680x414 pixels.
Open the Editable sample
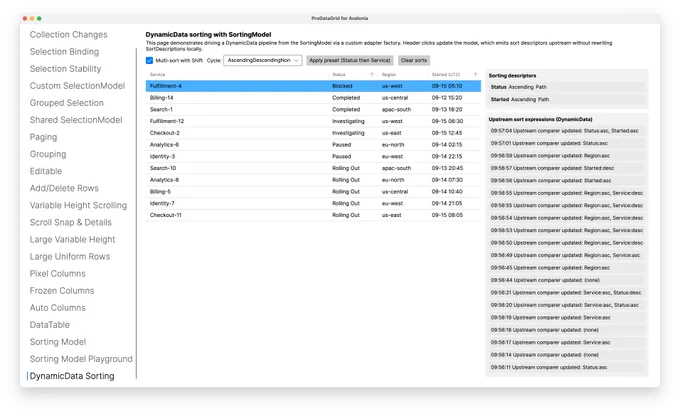[x=46, y=171]
